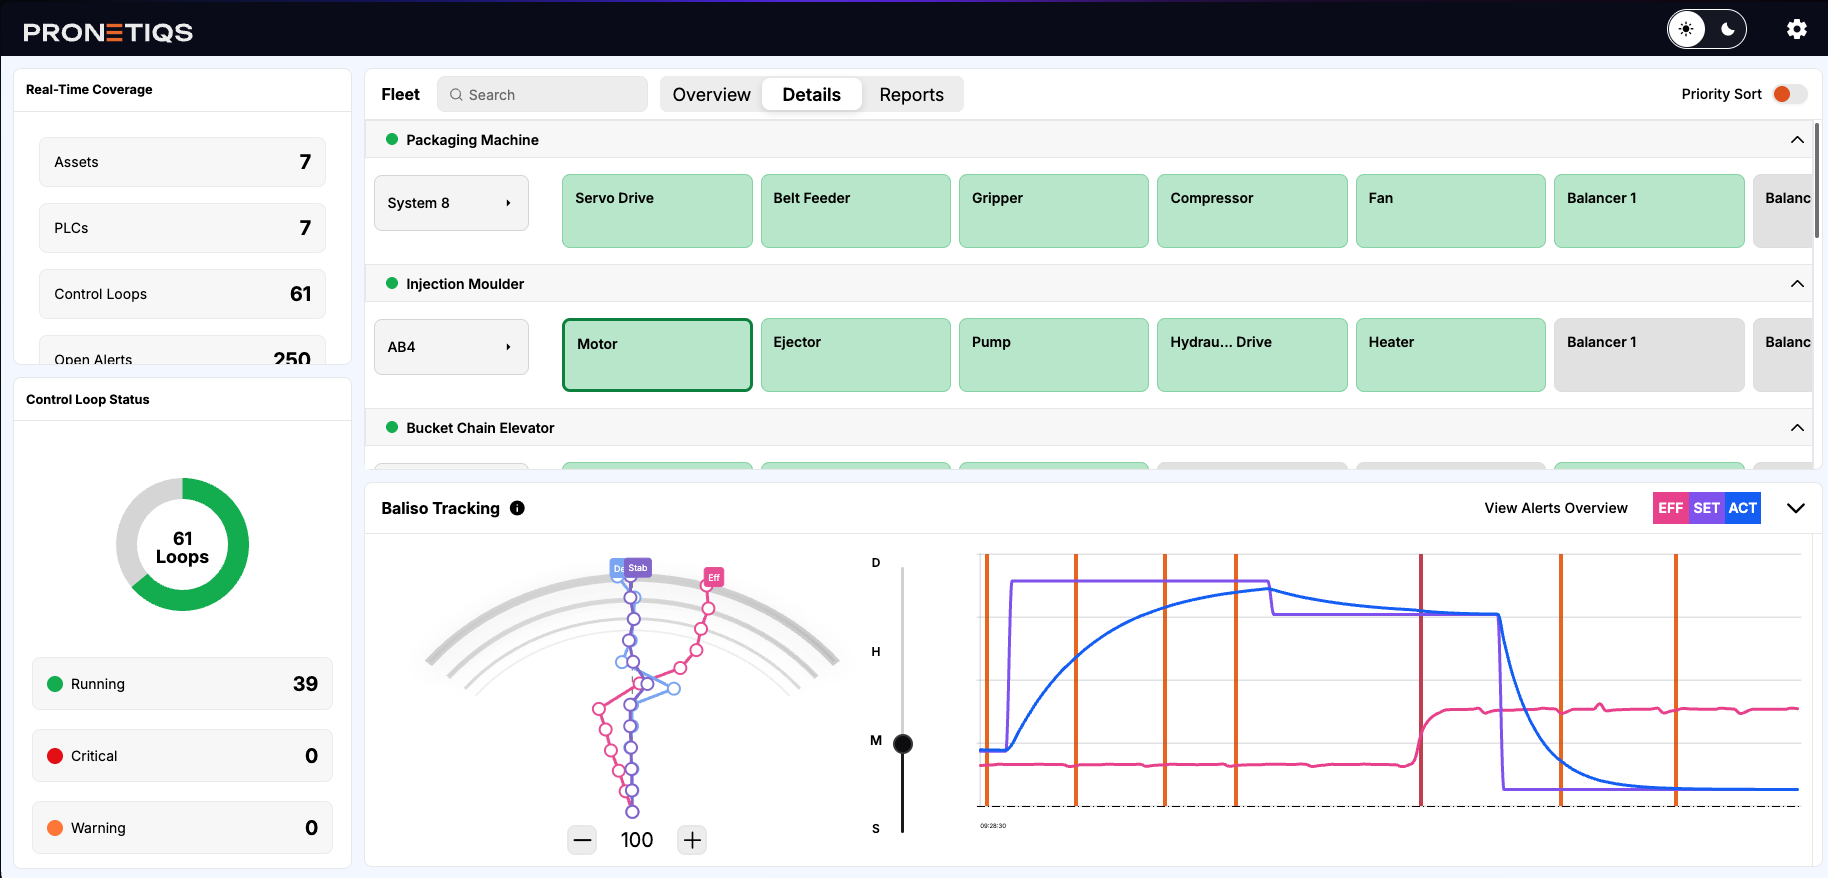Click the minus zoom button
This screenshot has height=878, width=1828.
[582, 840]
